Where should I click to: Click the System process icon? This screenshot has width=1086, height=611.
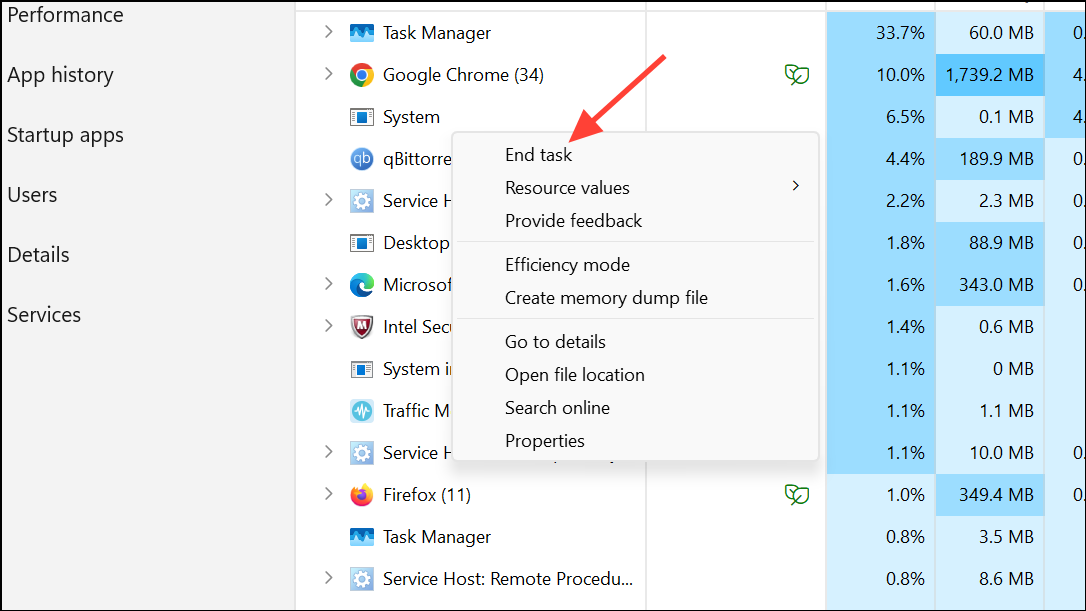[361, 116]
